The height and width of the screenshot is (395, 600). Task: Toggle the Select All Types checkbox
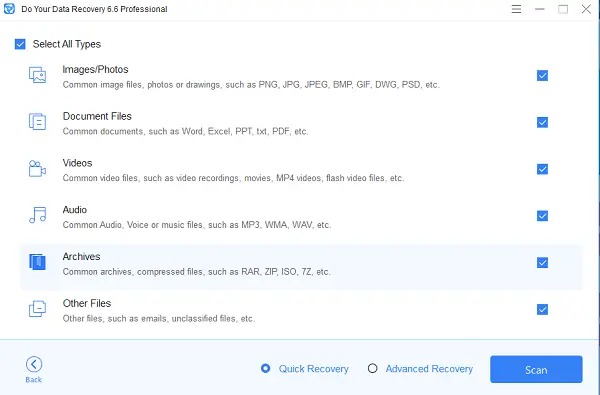pos(20,44)
